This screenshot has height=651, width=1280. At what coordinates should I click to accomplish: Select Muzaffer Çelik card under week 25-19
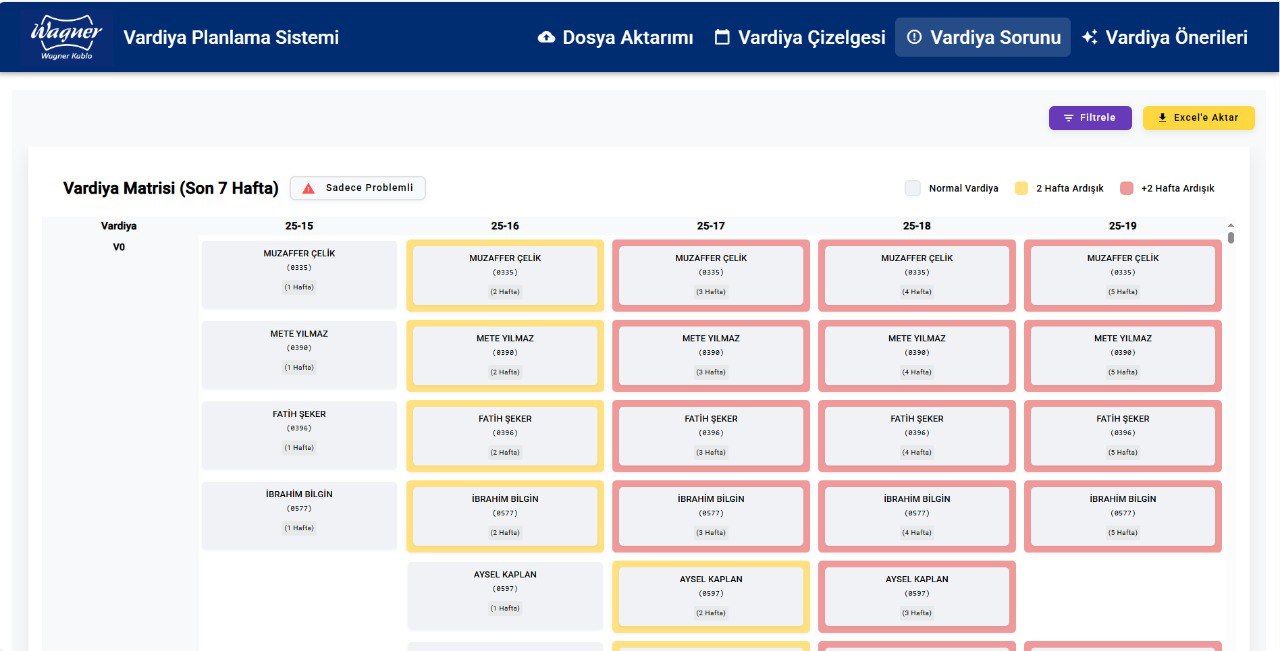pyautogui.click(x=1122, y=273)
